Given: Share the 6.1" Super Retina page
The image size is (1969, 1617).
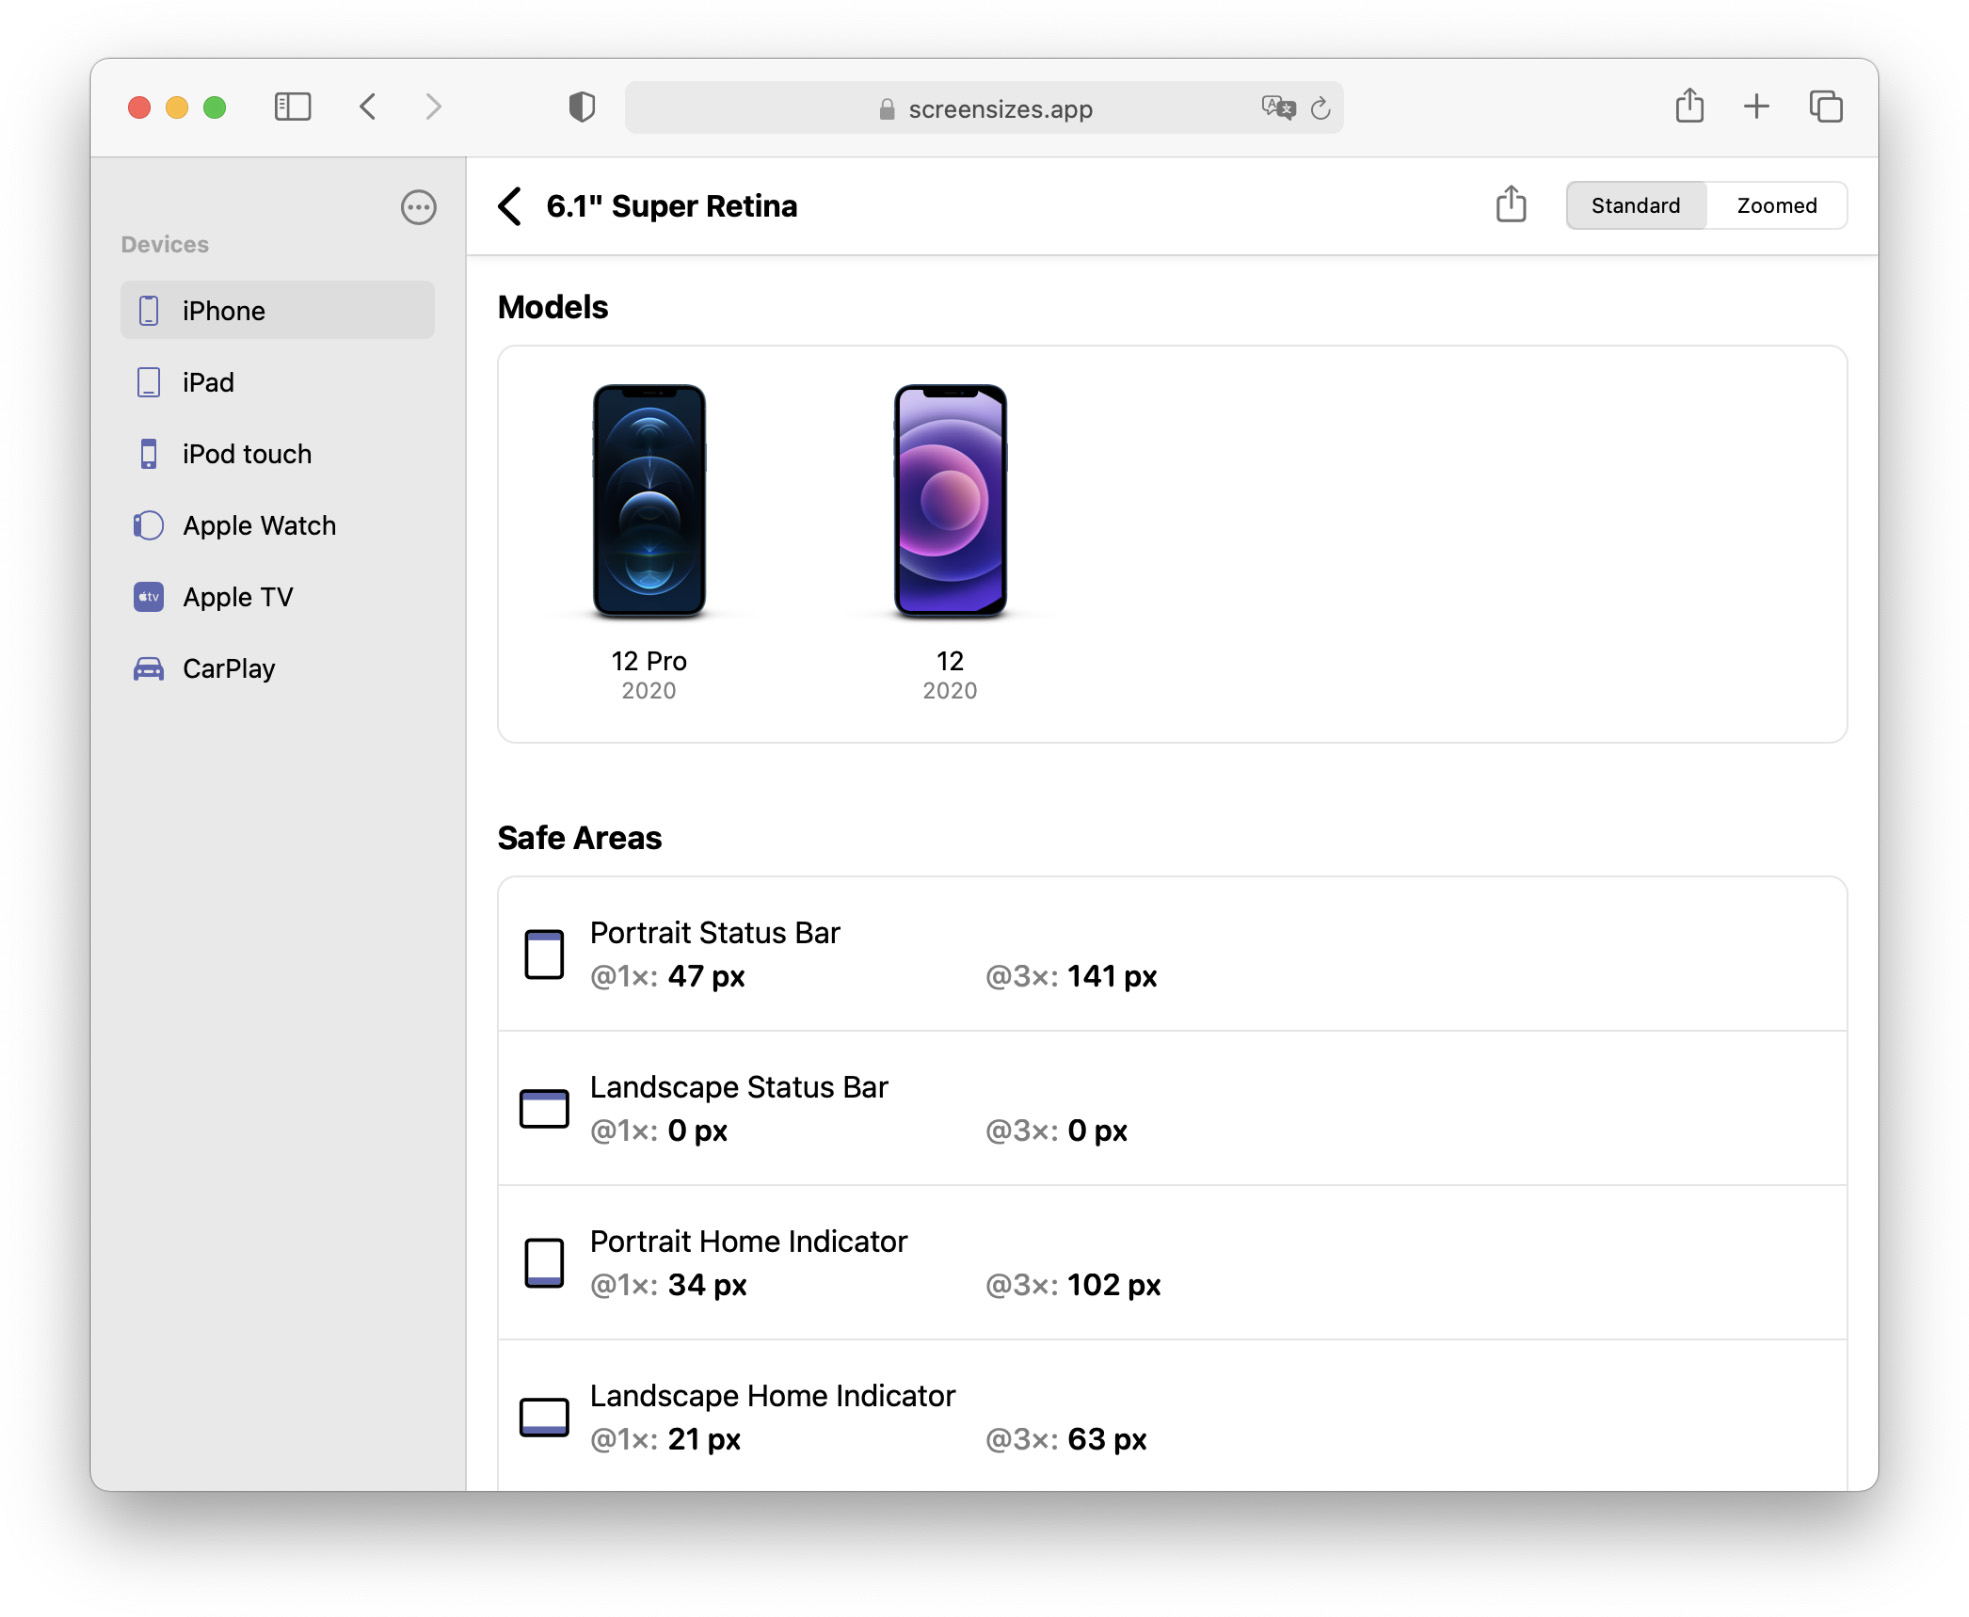Looking at the screenshot, I should pos(1510,204).
